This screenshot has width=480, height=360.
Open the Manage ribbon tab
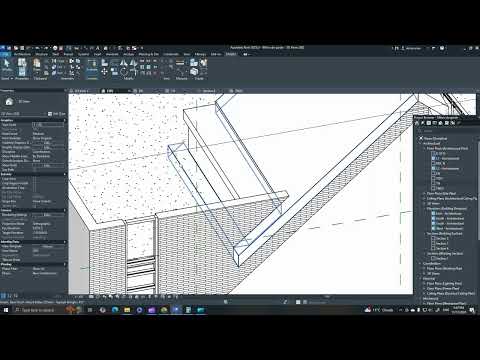coord(200,54)
